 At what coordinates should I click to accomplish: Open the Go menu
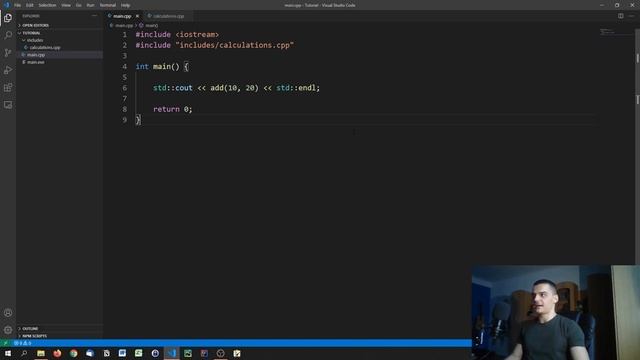click(78, 5)
